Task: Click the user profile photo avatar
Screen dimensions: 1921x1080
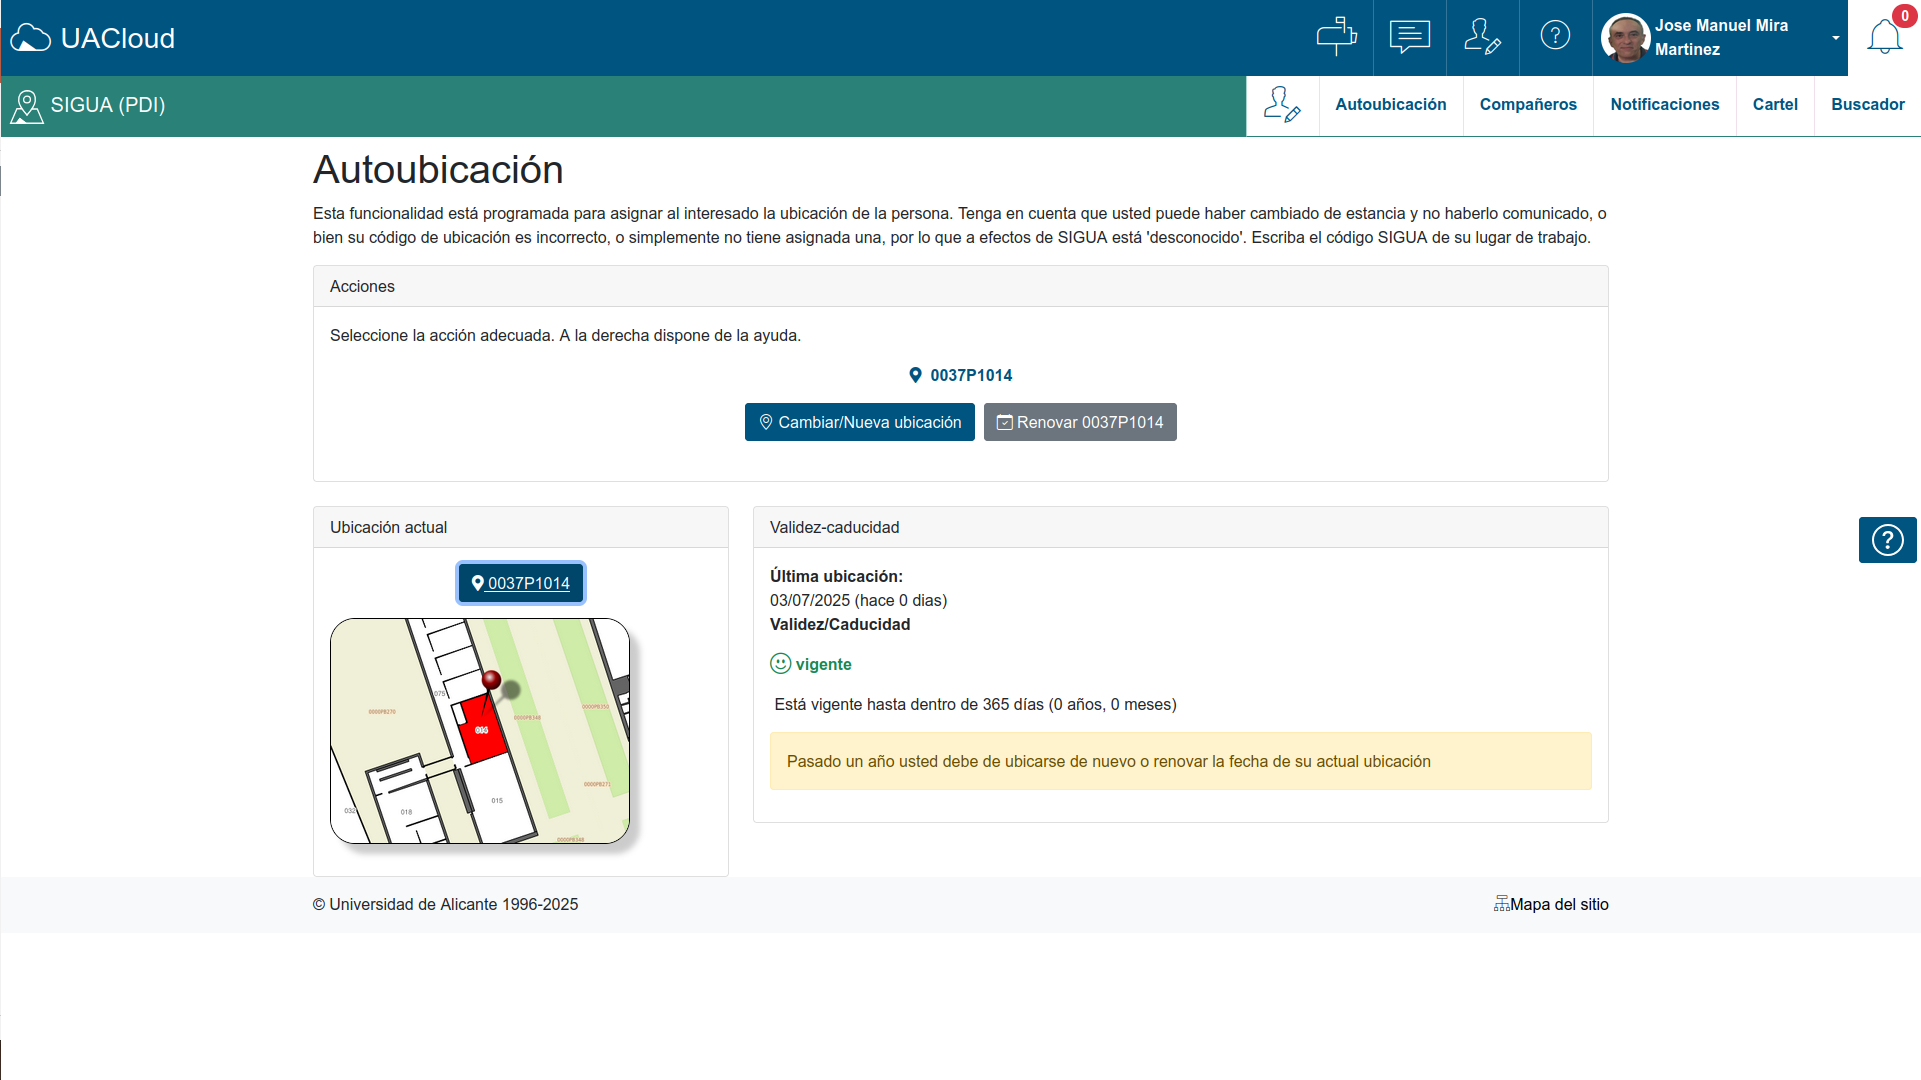Action: [1625, 38]
